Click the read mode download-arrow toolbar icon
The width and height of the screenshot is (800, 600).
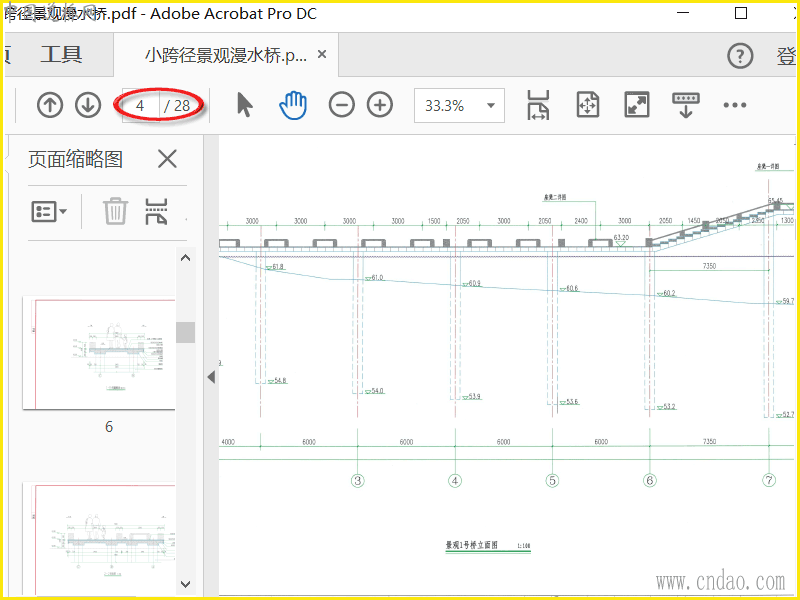pos(686,105)
